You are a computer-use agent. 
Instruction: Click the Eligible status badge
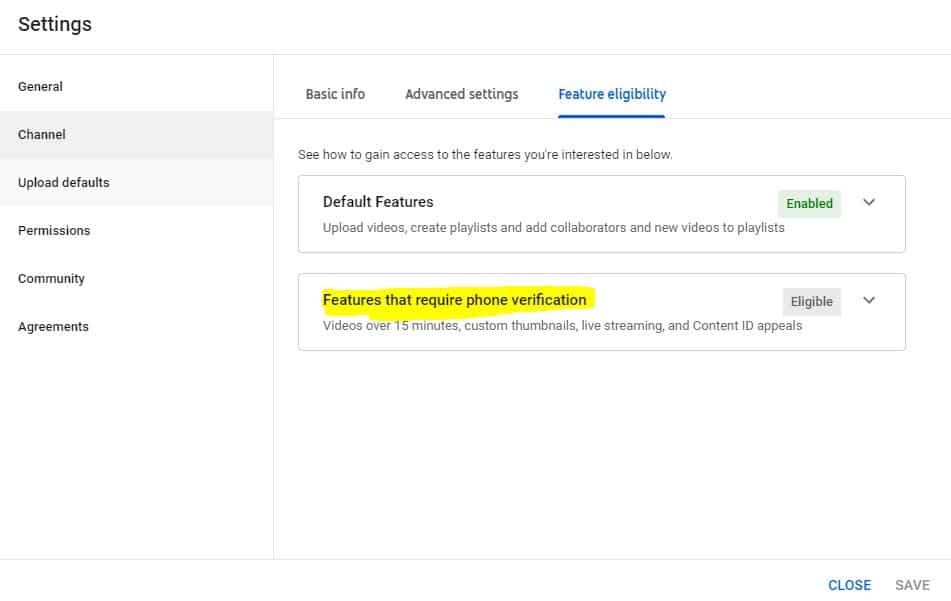811,301
